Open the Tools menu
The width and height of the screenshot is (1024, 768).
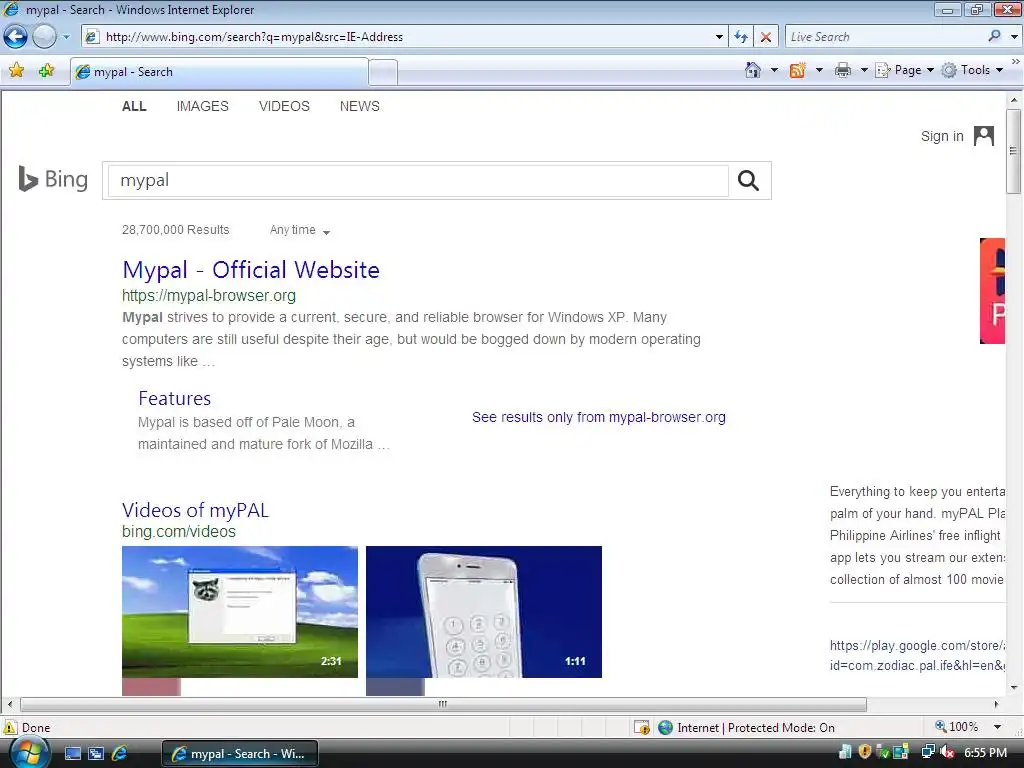[x=972, y=70]
